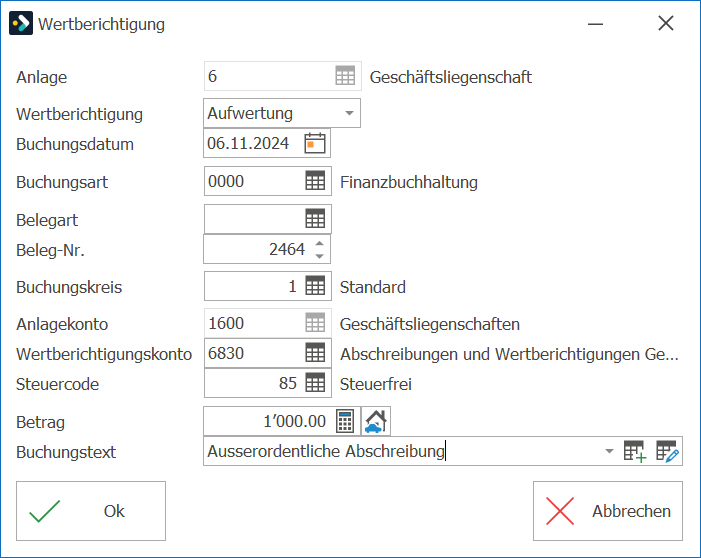The image size is (701, 558).
Task: Open the Buchungskreis lookup table icon
Action: pos(315,286)
